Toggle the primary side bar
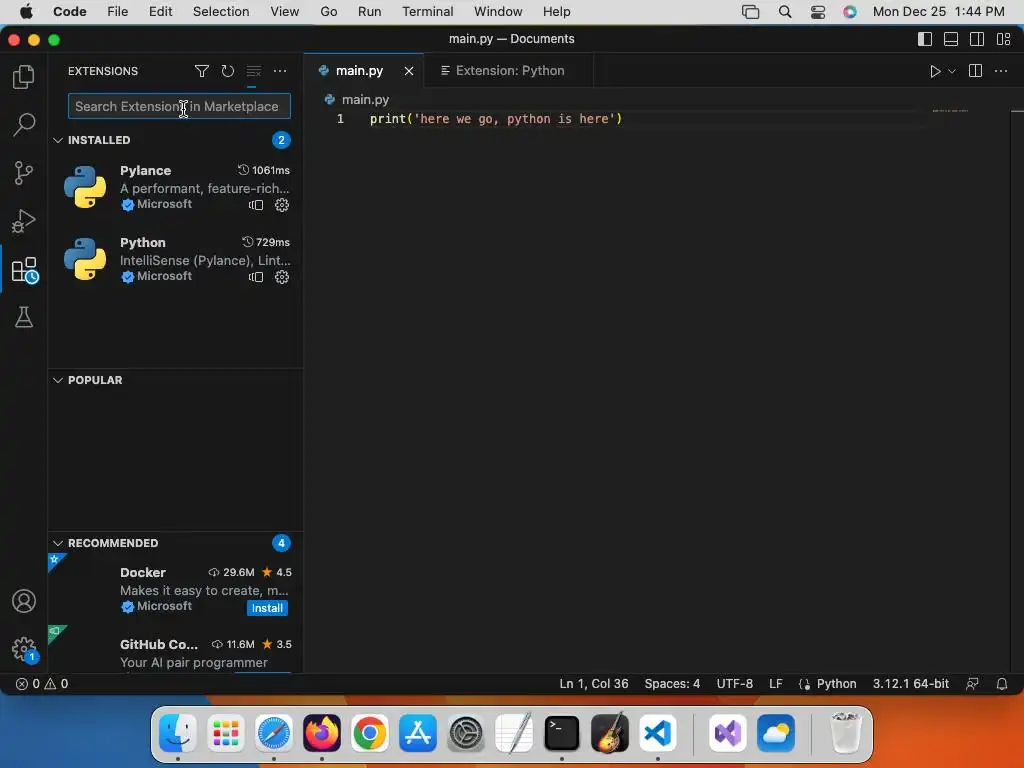This screenshot has width=1024, height=768. [x=925, y=39]
